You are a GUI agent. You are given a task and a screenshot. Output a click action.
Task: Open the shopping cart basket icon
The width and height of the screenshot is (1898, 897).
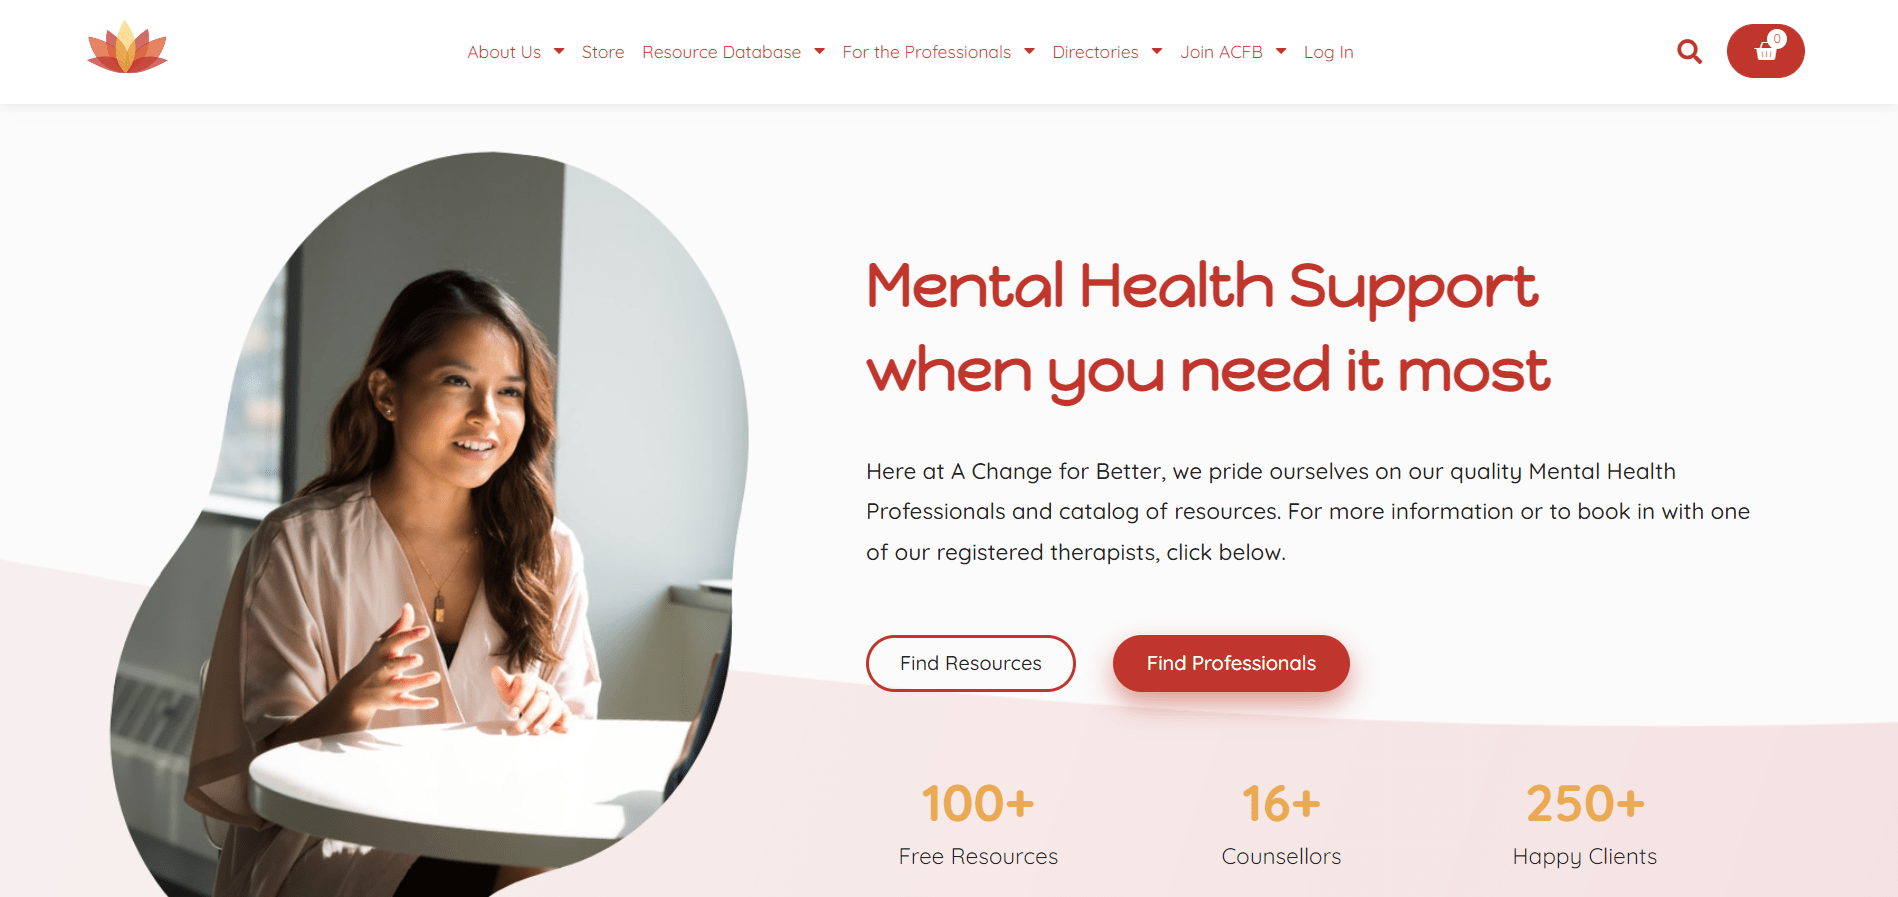point(1765,51)
